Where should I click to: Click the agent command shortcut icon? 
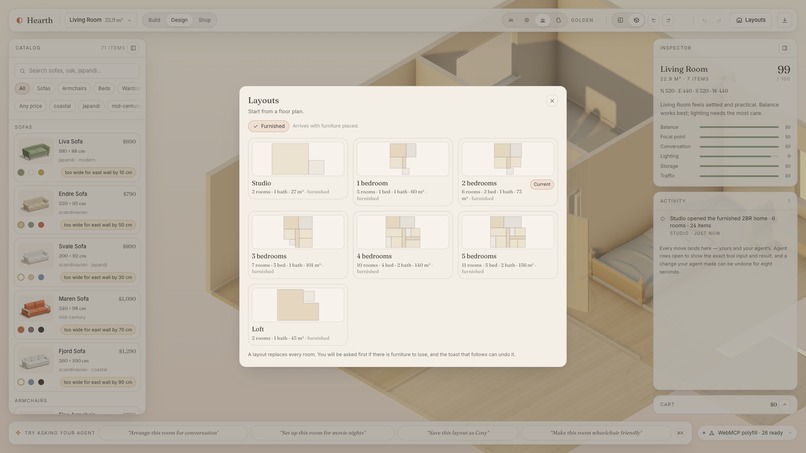[680, 433]
